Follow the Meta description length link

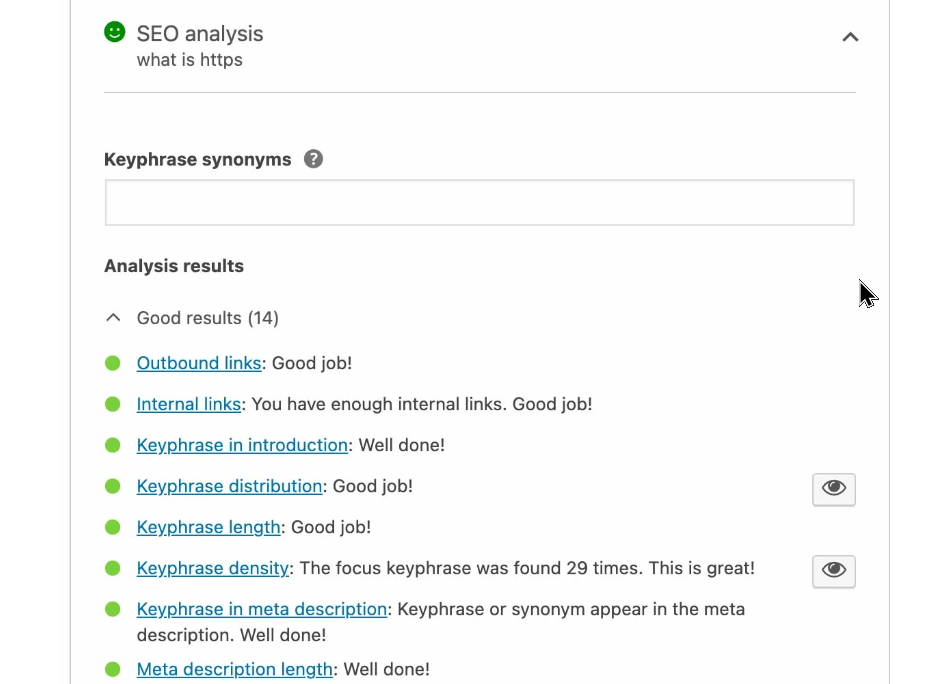[234, 669]
